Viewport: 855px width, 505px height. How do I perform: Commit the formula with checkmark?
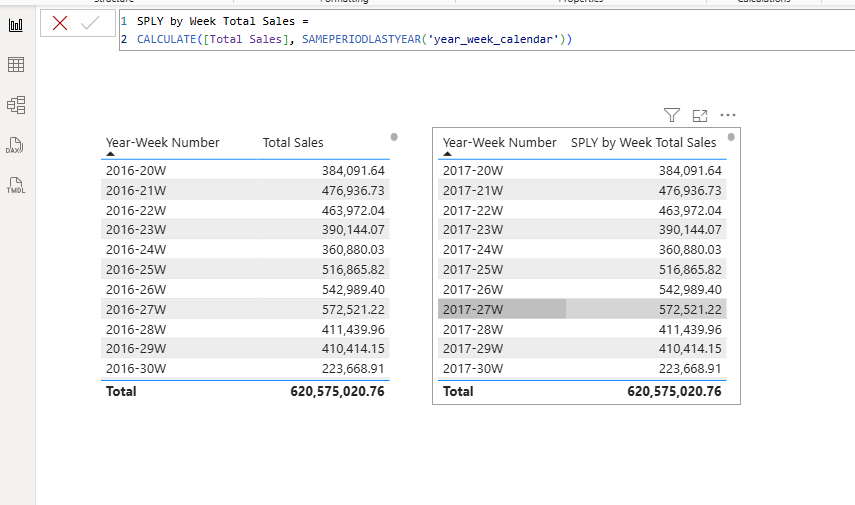point(90,23)
